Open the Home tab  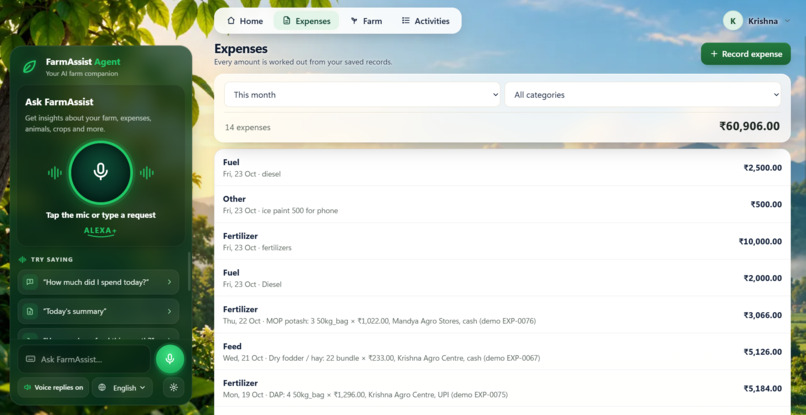pos(245,21)
